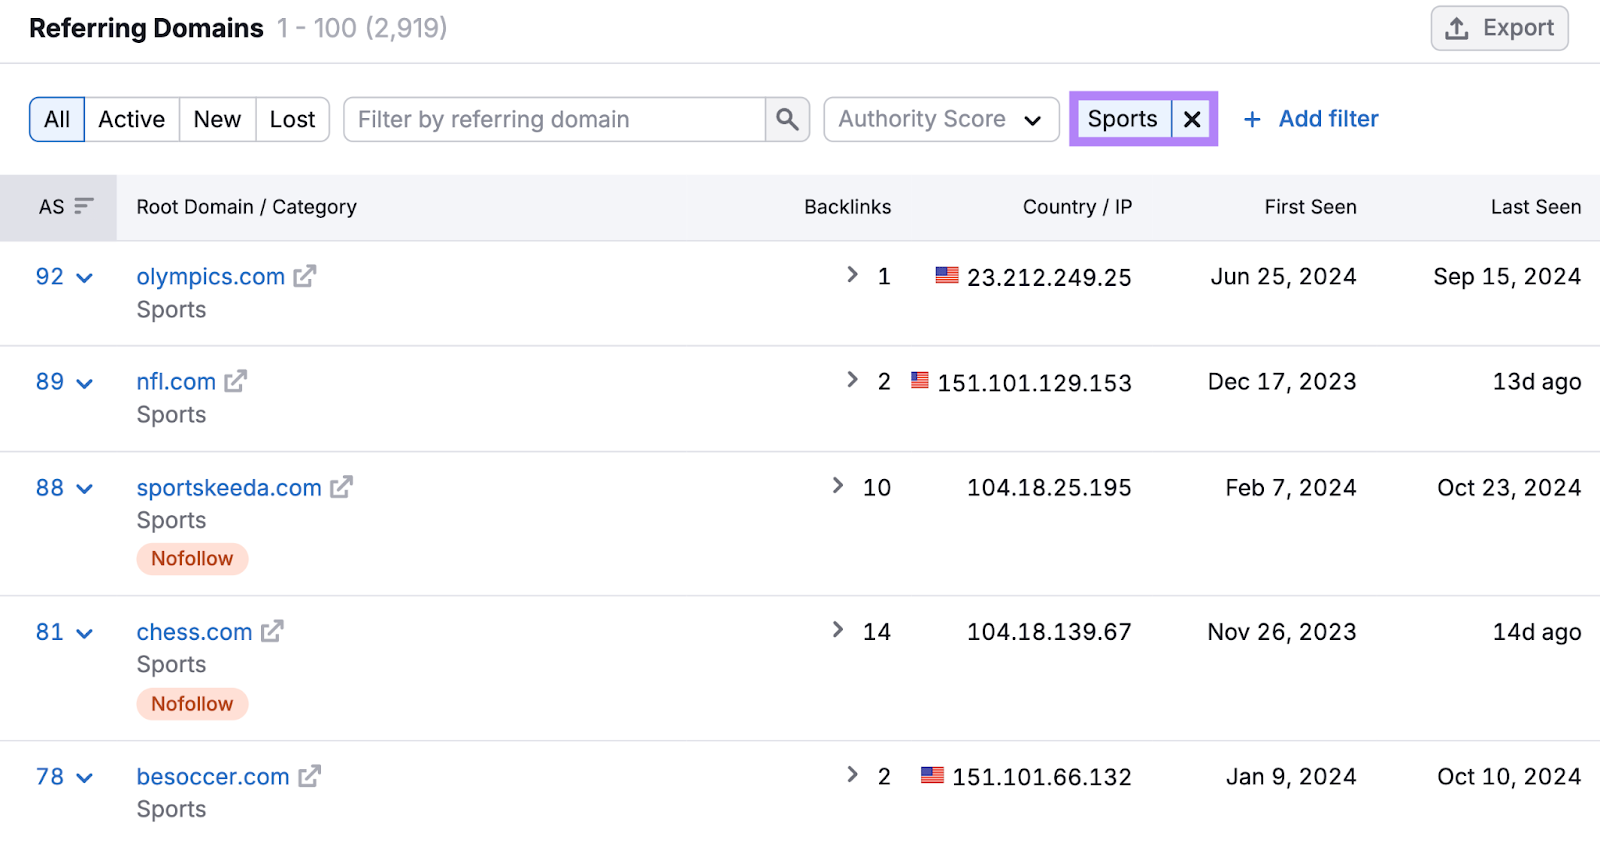Expand authority score 78 chevron
This screenshot has height=844, width=1600.
pos(85,778)
